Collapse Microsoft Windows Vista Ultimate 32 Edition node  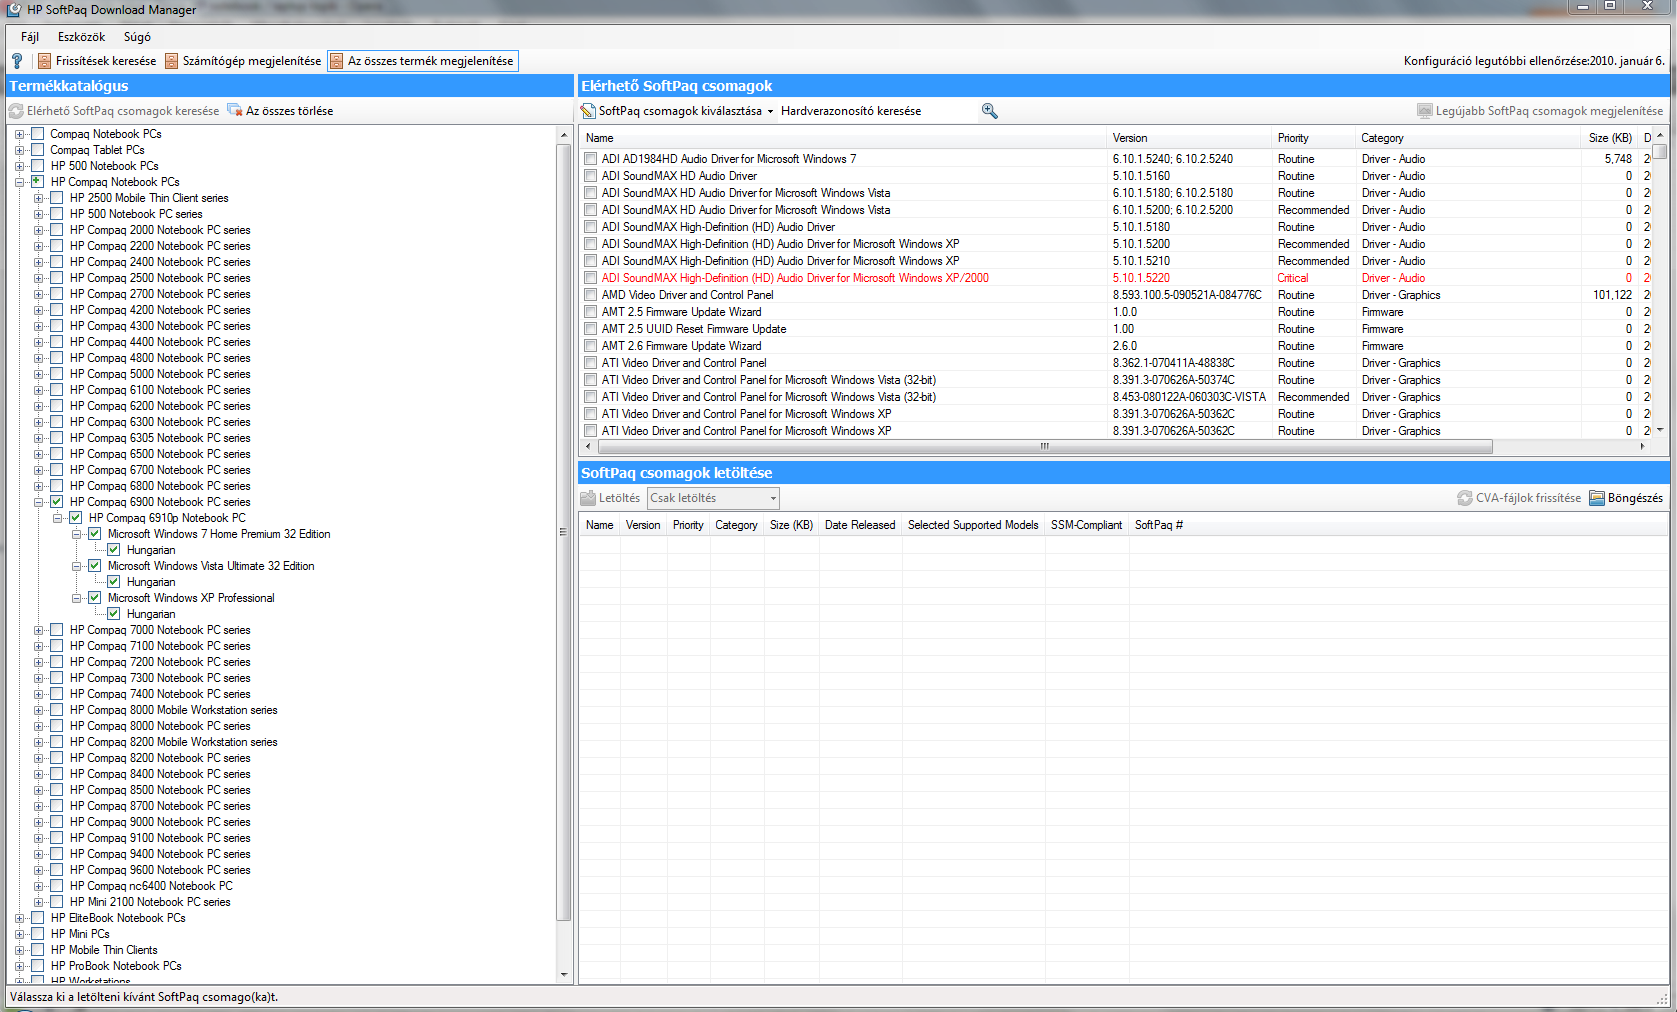(x=76, y=566)
